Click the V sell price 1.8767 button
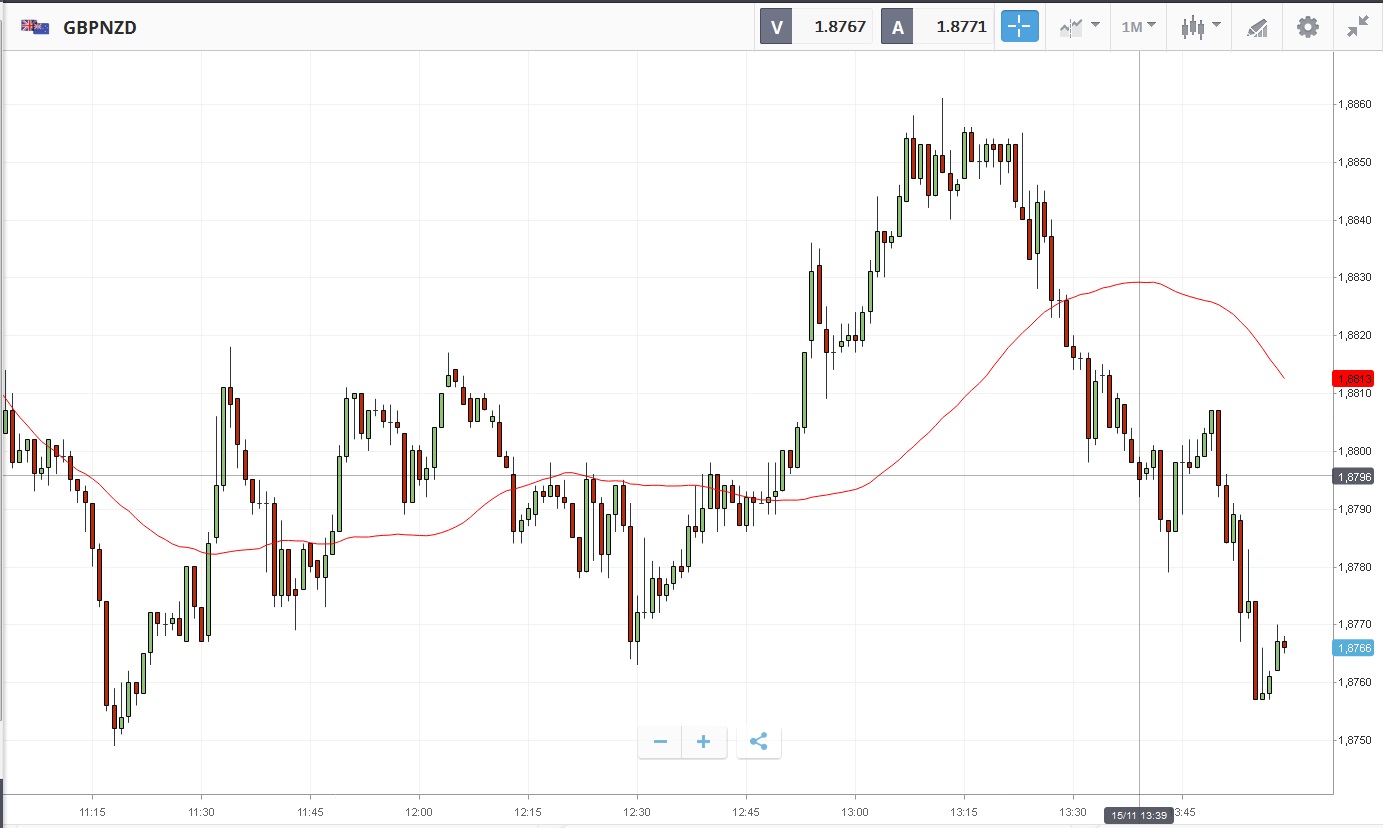This screenshot has width=1383, height=828. coord(817,27)
